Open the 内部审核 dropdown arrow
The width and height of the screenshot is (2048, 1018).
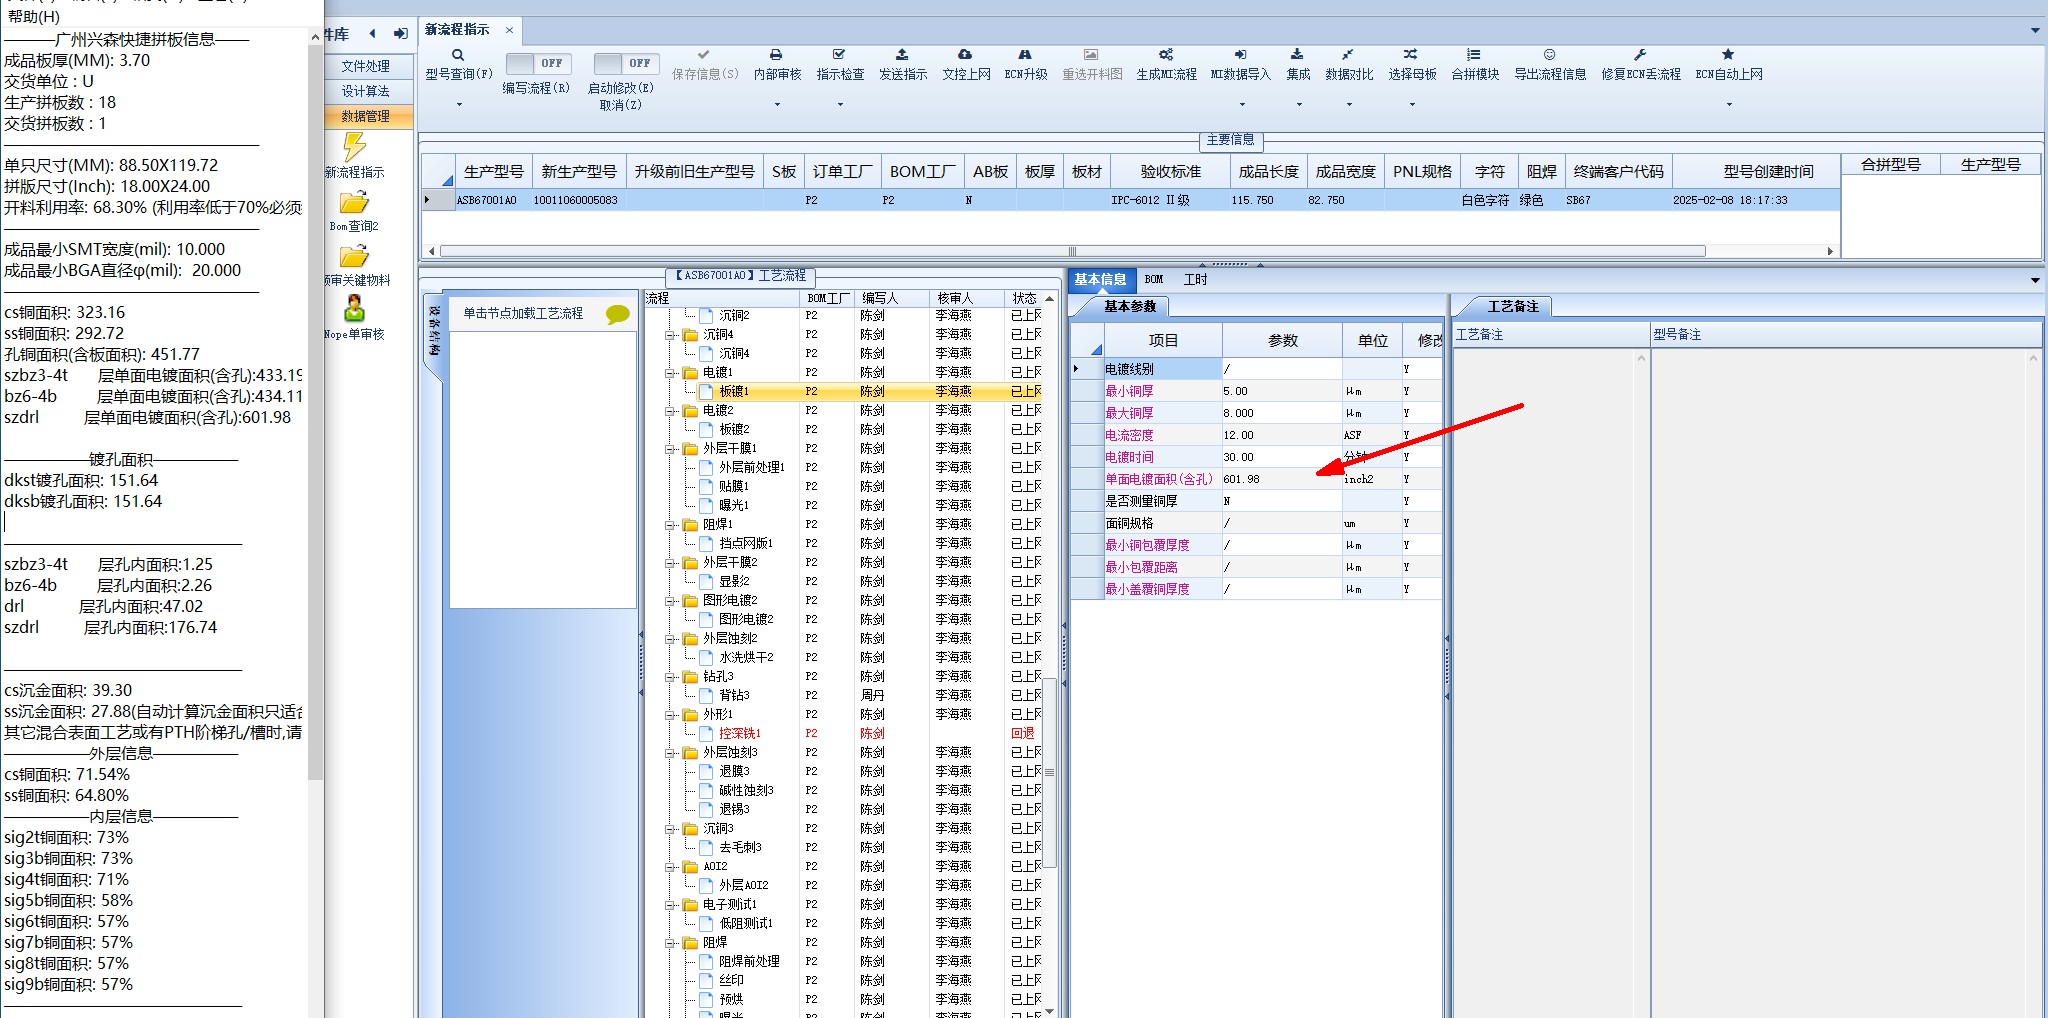(777, 104)
